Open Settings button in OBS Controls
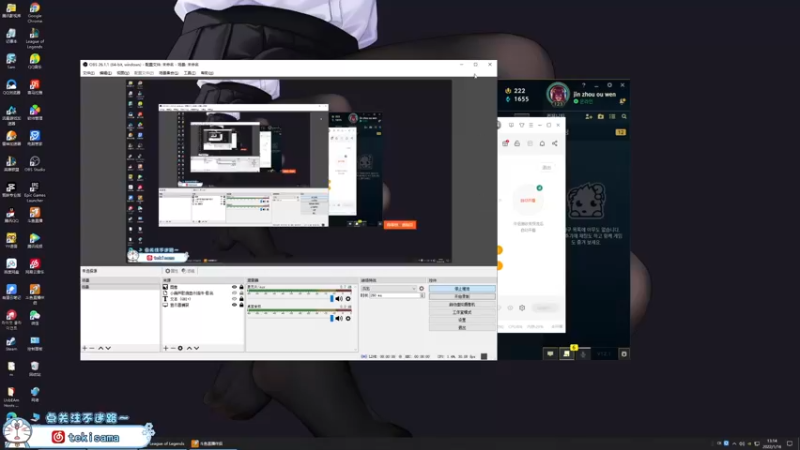 pos(462,320)
